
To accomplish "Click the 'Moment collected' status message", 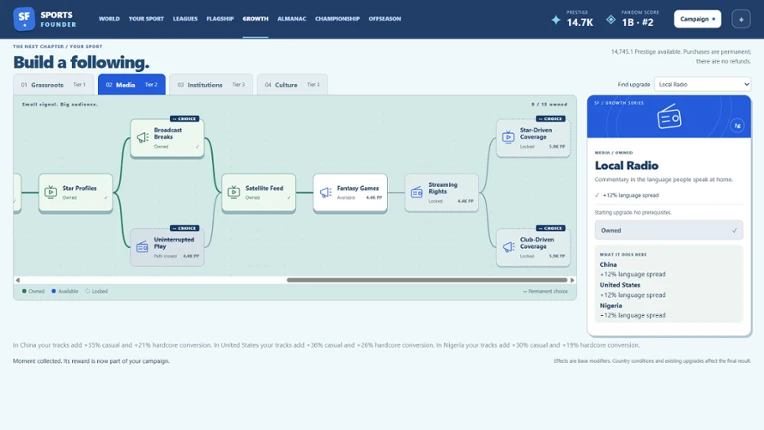I will coord(91,361).
